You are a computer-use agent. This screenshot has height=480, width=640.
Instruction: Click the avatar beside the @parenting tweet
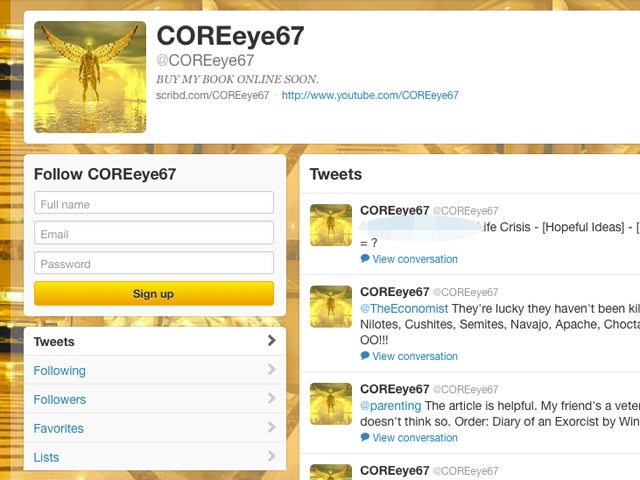pyautogui.click(x=331, y=404)
